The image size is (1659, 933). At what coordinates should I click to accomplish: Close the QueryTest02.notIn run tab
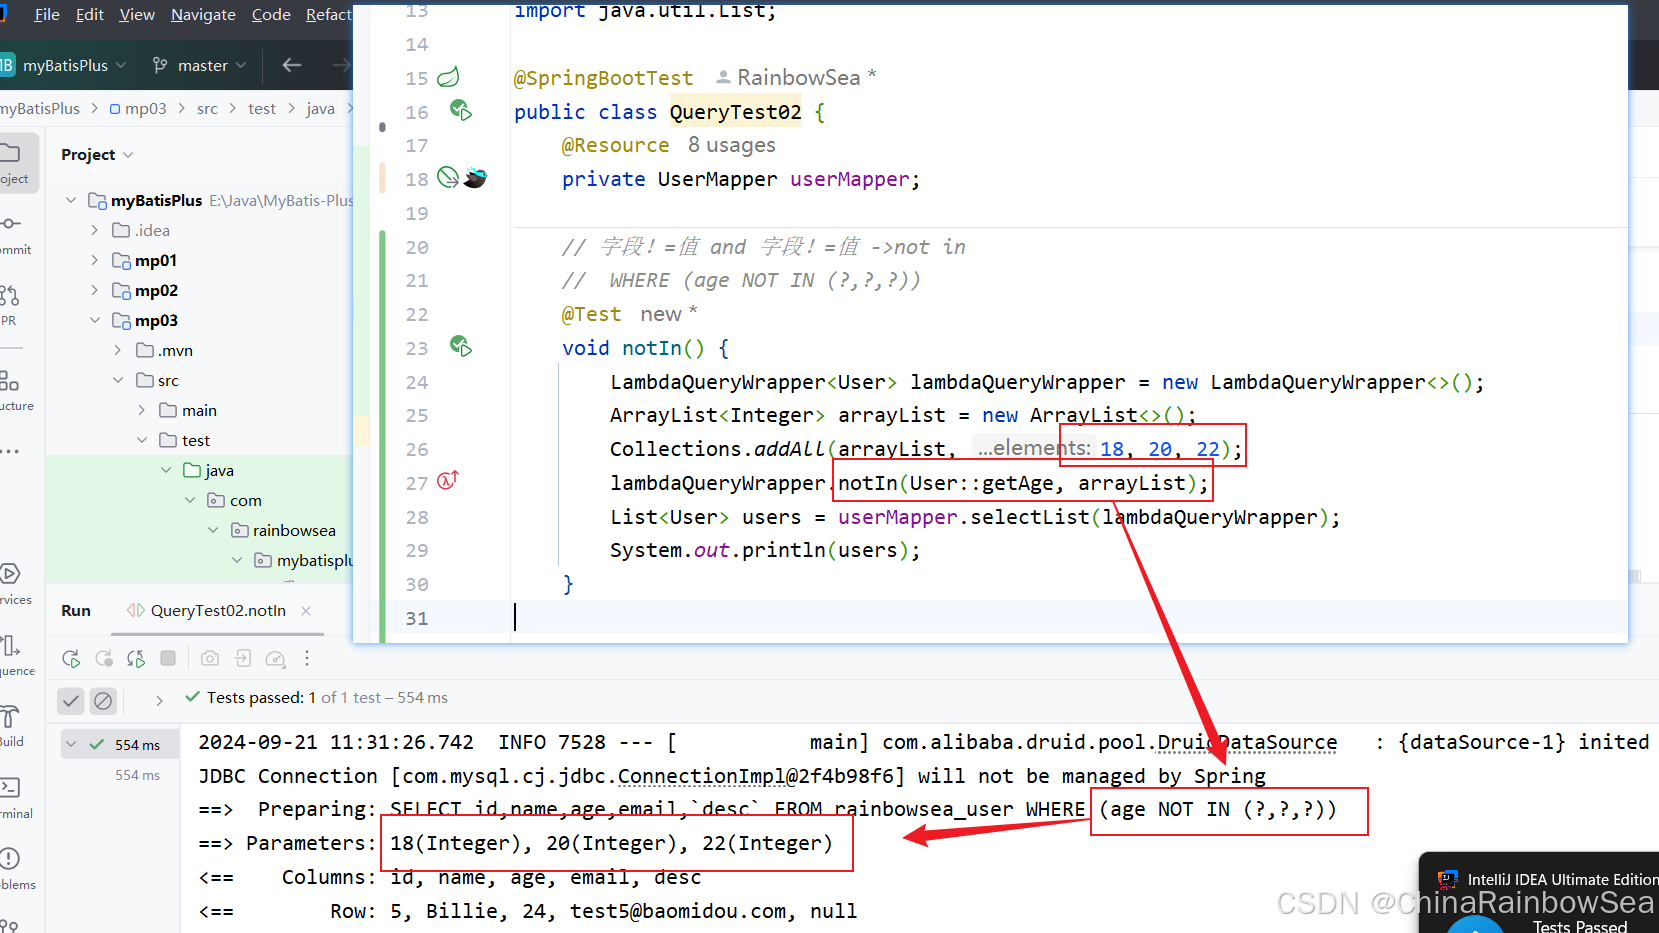click(306, 611)
